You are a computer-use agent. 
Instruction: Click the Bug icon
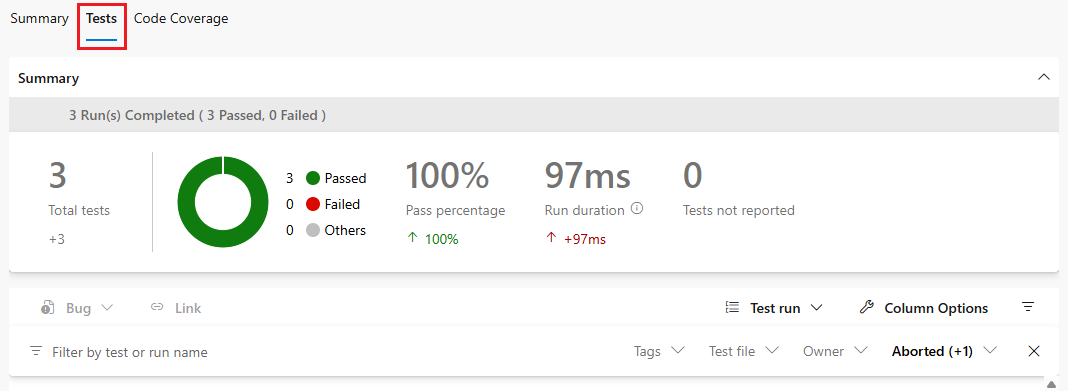coord(48,308)
